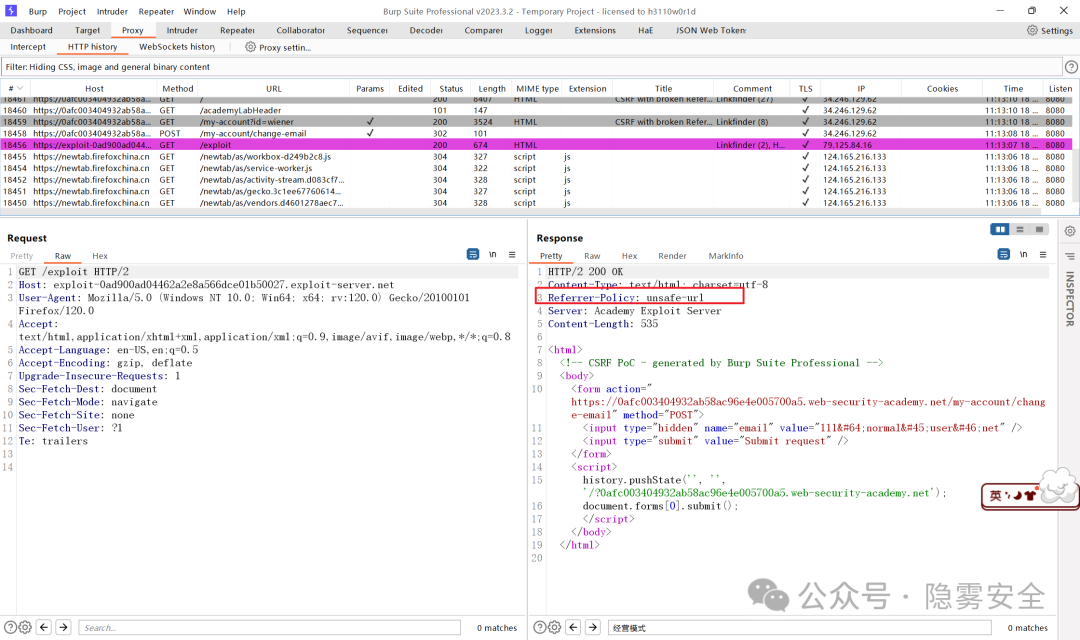Screen dimensions: 1080x640
Task: Select history row 18458 POST change-email
Action: (537, 133)
